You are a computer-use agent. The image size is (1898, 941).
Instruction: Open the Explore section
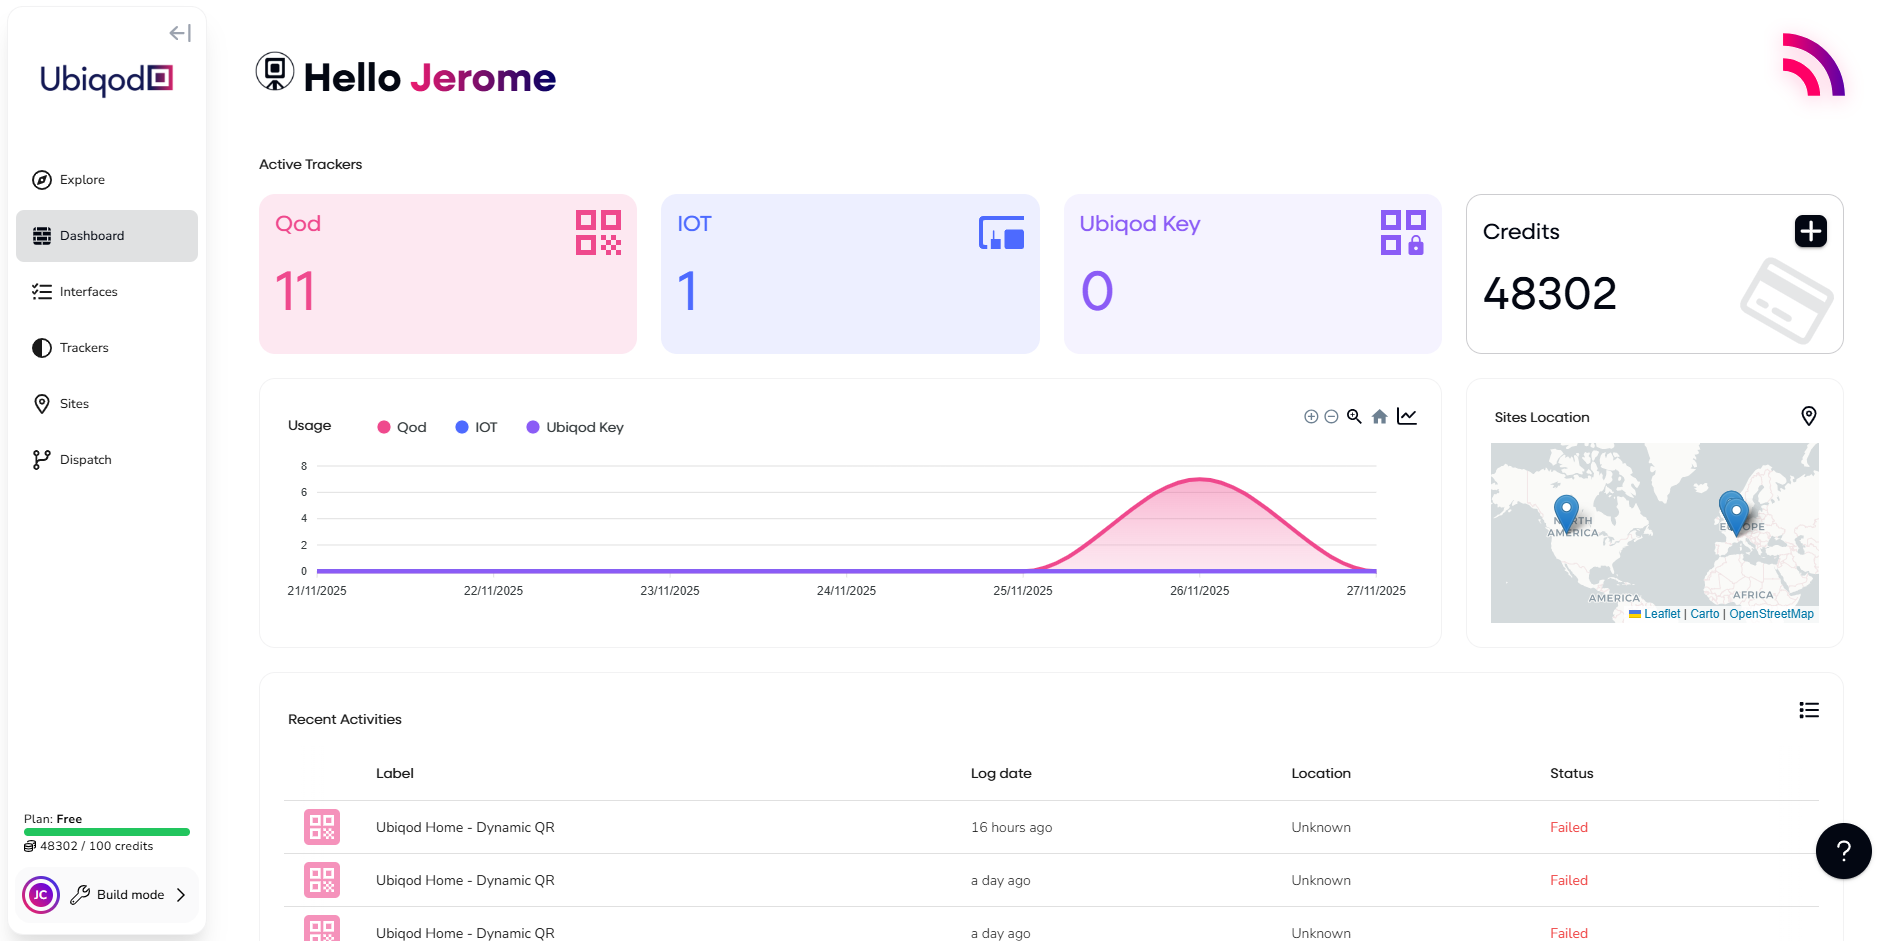[x=107, y=180]
